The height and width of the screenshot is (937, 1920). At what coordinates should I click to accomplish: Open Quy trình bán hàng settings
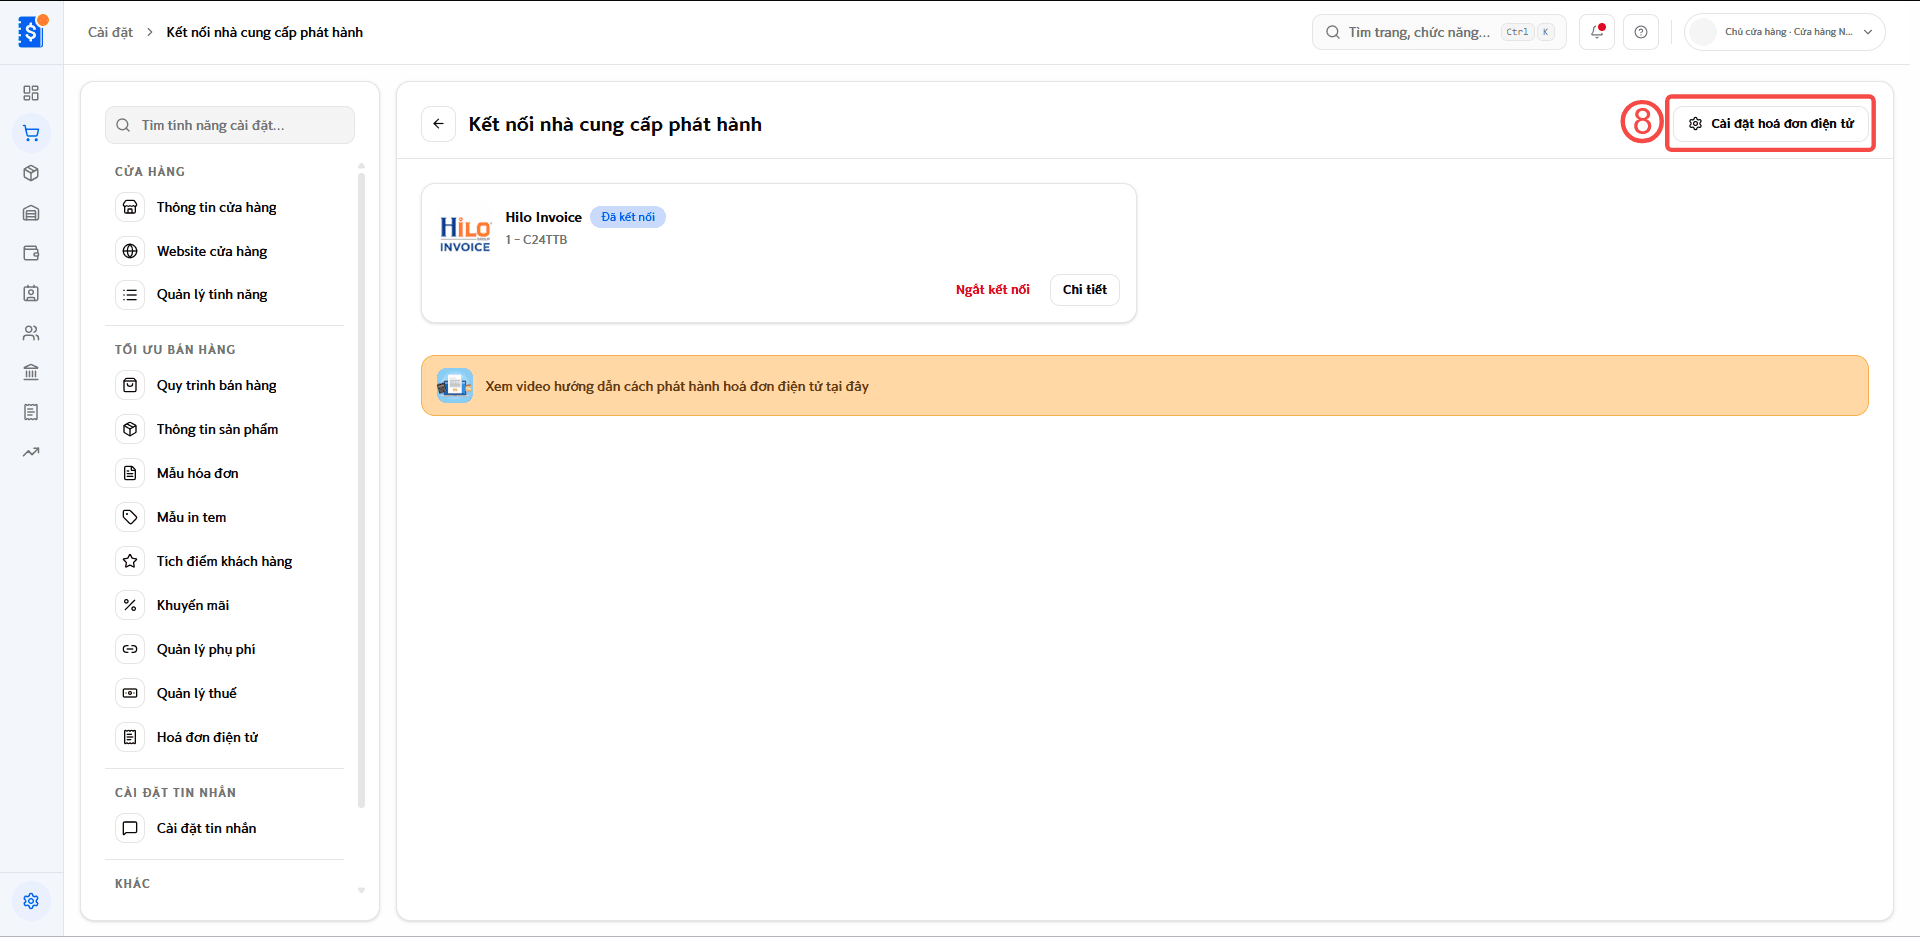229,385
